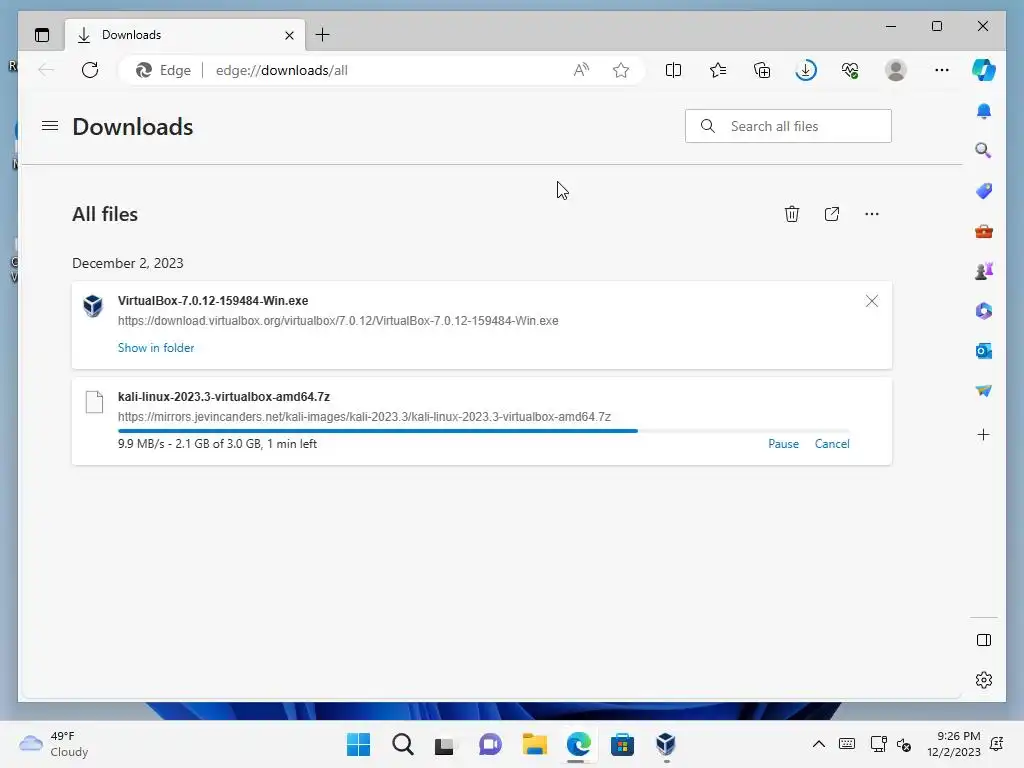Open Microsoft 365 sidebar icon
Screen dimensions: 1024x768
984,311
